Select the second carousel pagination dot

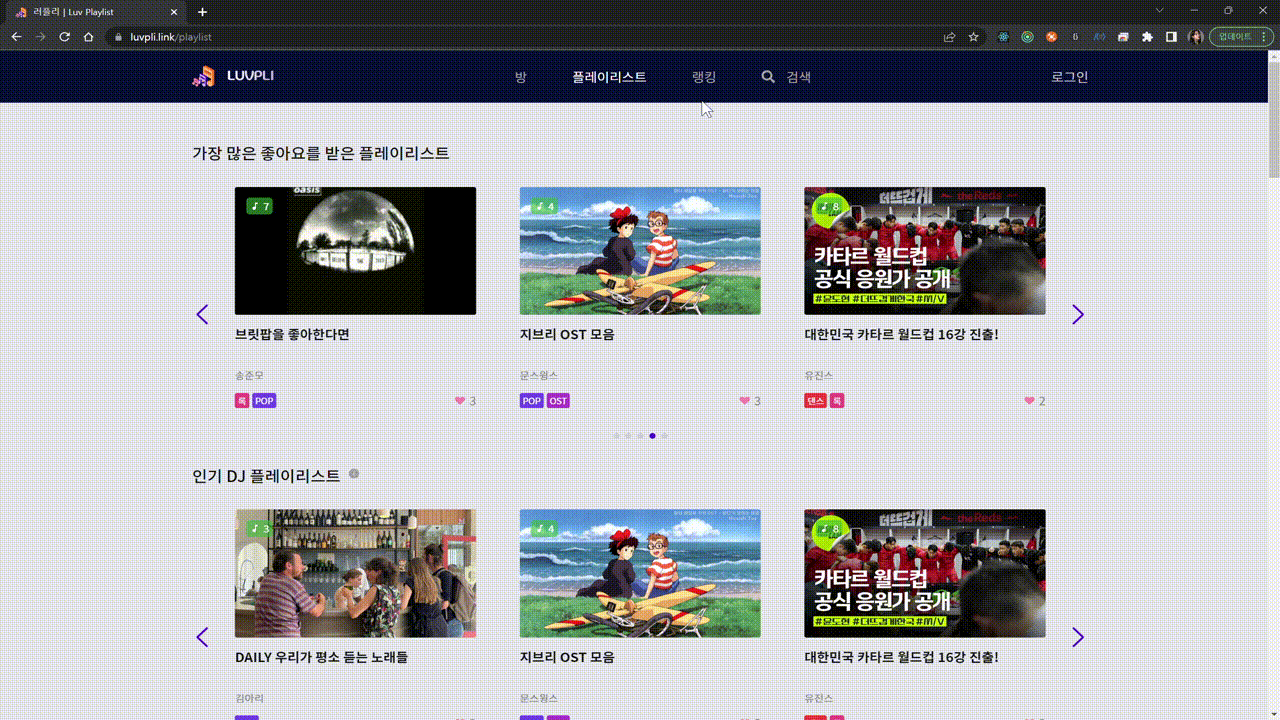[628, 436]
